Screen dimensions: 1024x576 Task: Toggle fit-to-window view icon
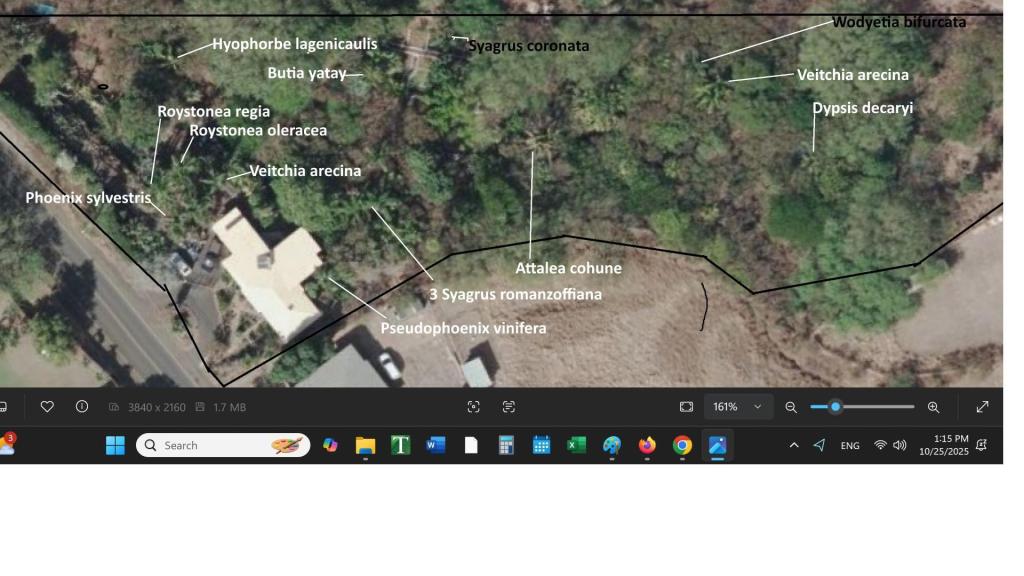(686, 407)
